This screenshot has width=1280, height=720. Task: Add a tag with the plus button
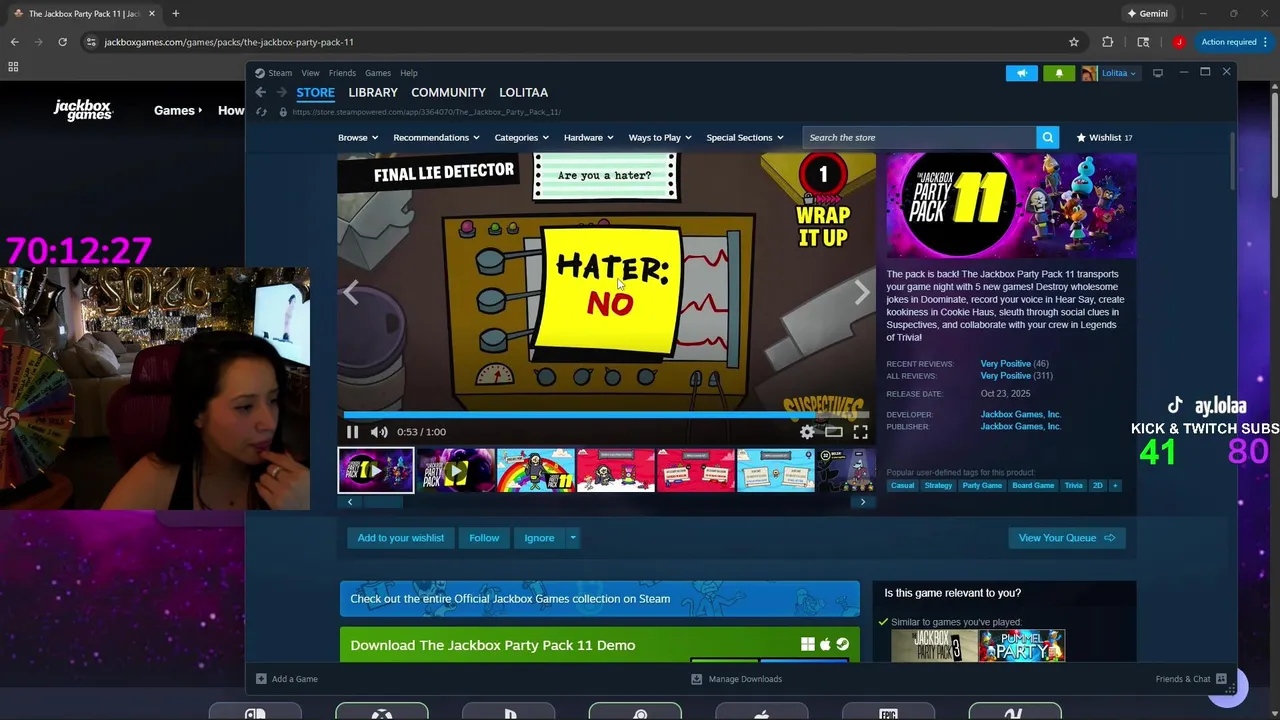click(1115, 485)
